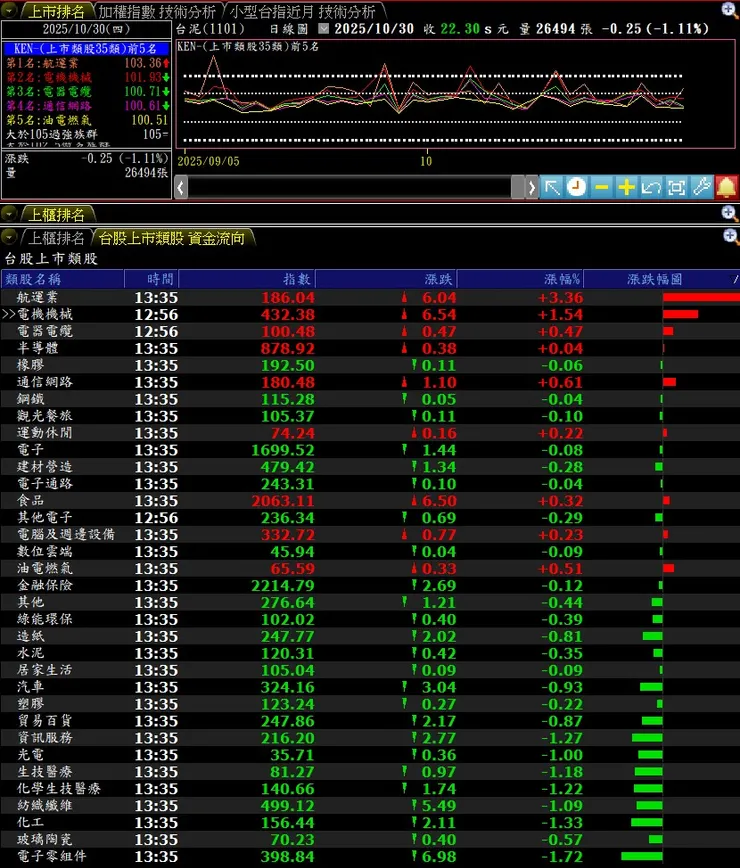Click 電子 index value 1699.52

point(283,450)
